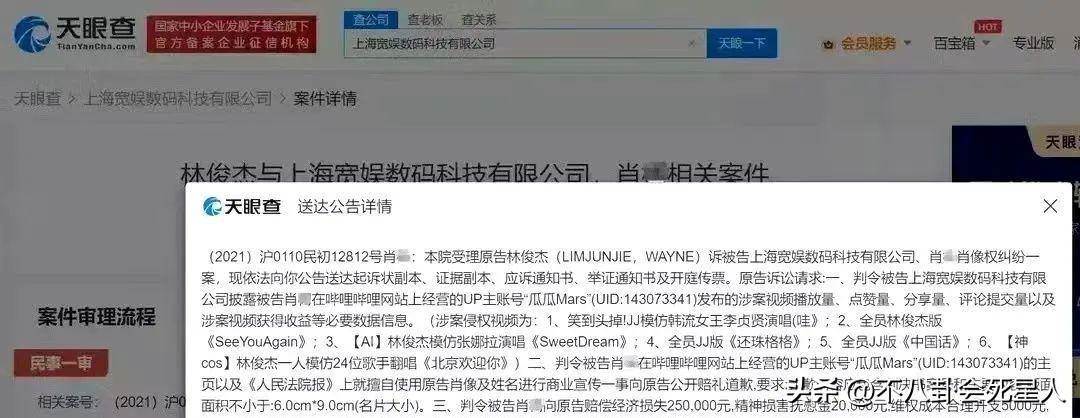Switch to the 查关系 search tab
The height and width of the screenshot is (418, 1080).
(x=479, y=19)
